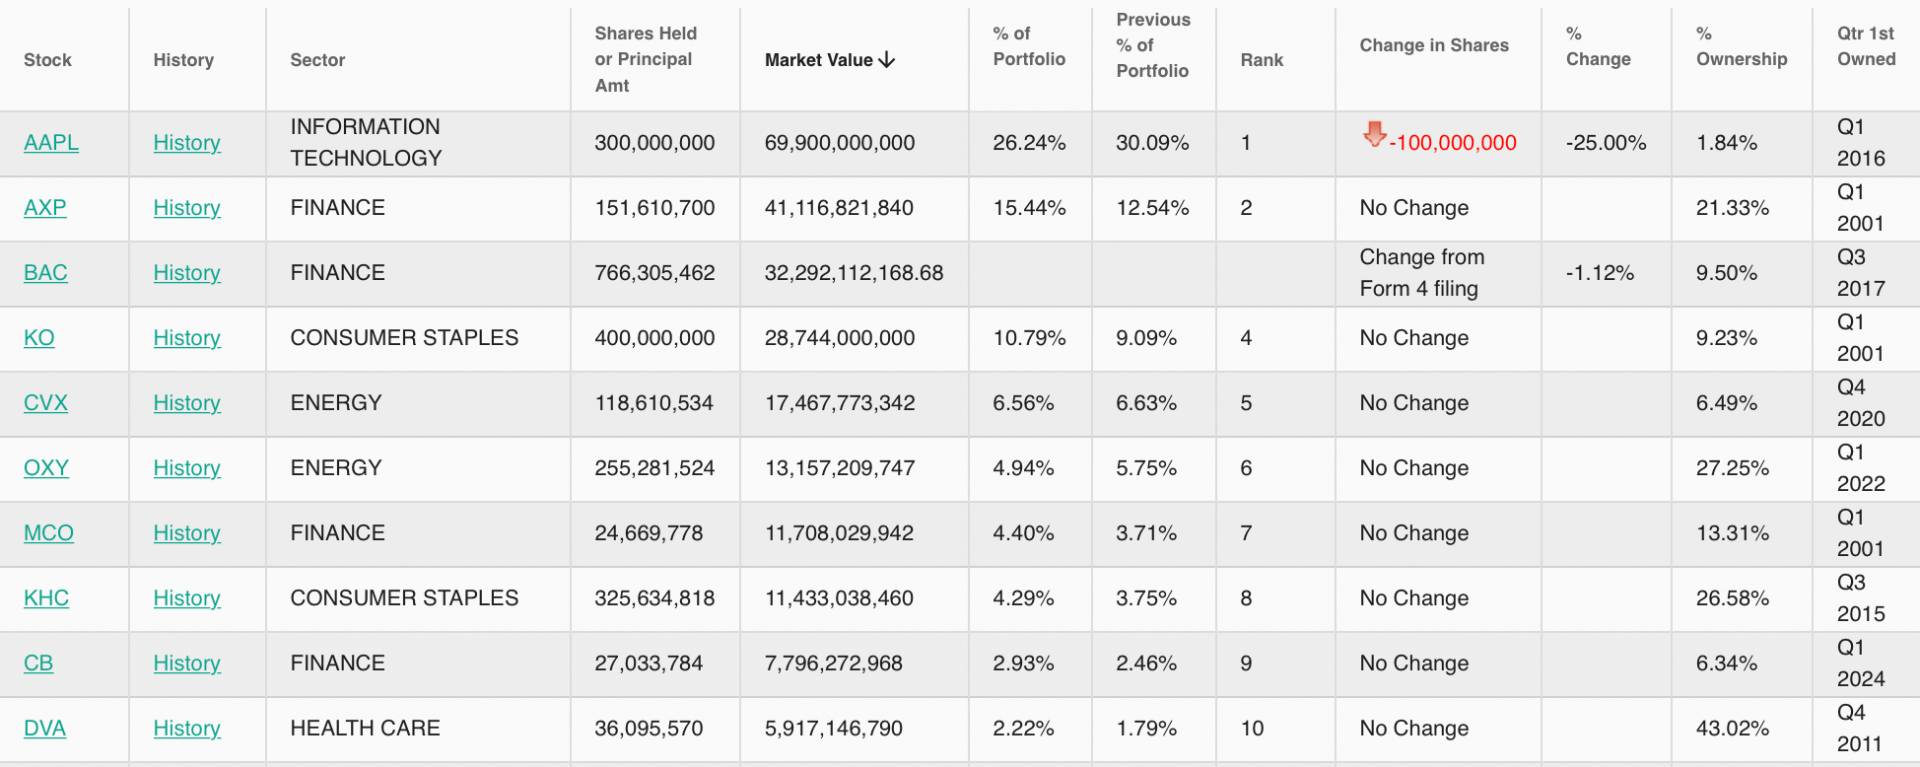Open the KO ticker link
This screenshot has height=767, width=1920.
coord(39,338)
